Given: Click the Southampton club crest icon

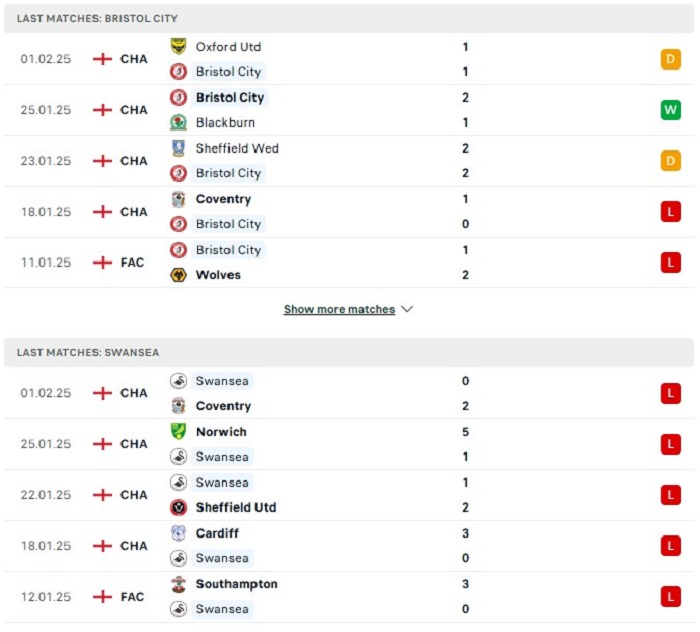Looking at the screenshot, I should [x=179, y=584].
